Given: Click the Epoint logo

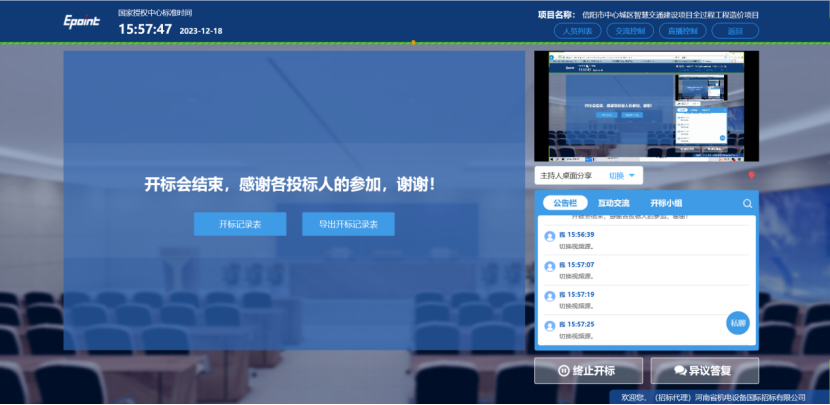Looking at the screenshot, I should click(x=81, y=22).
